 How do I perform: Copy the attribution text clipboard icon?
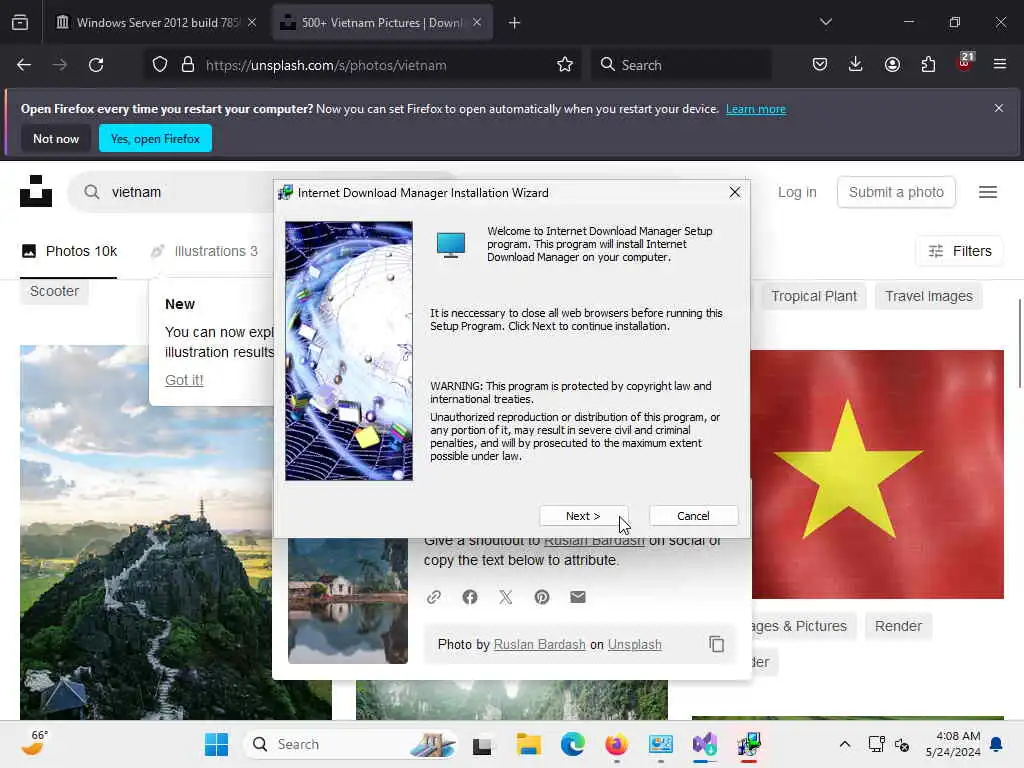(716, 644)
